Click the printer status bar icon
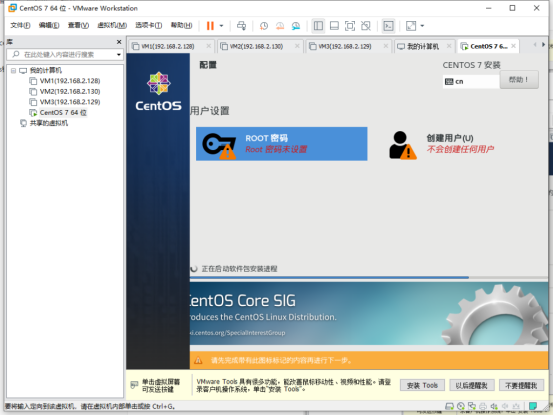This screenshot has height=416, width=553. coord(483,406)
